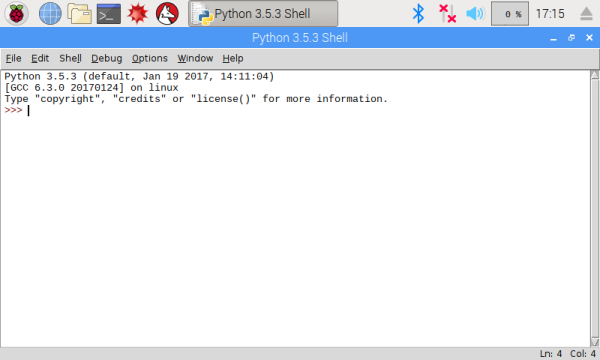
Task: Open the Options menu
Action: click(150, 58)
